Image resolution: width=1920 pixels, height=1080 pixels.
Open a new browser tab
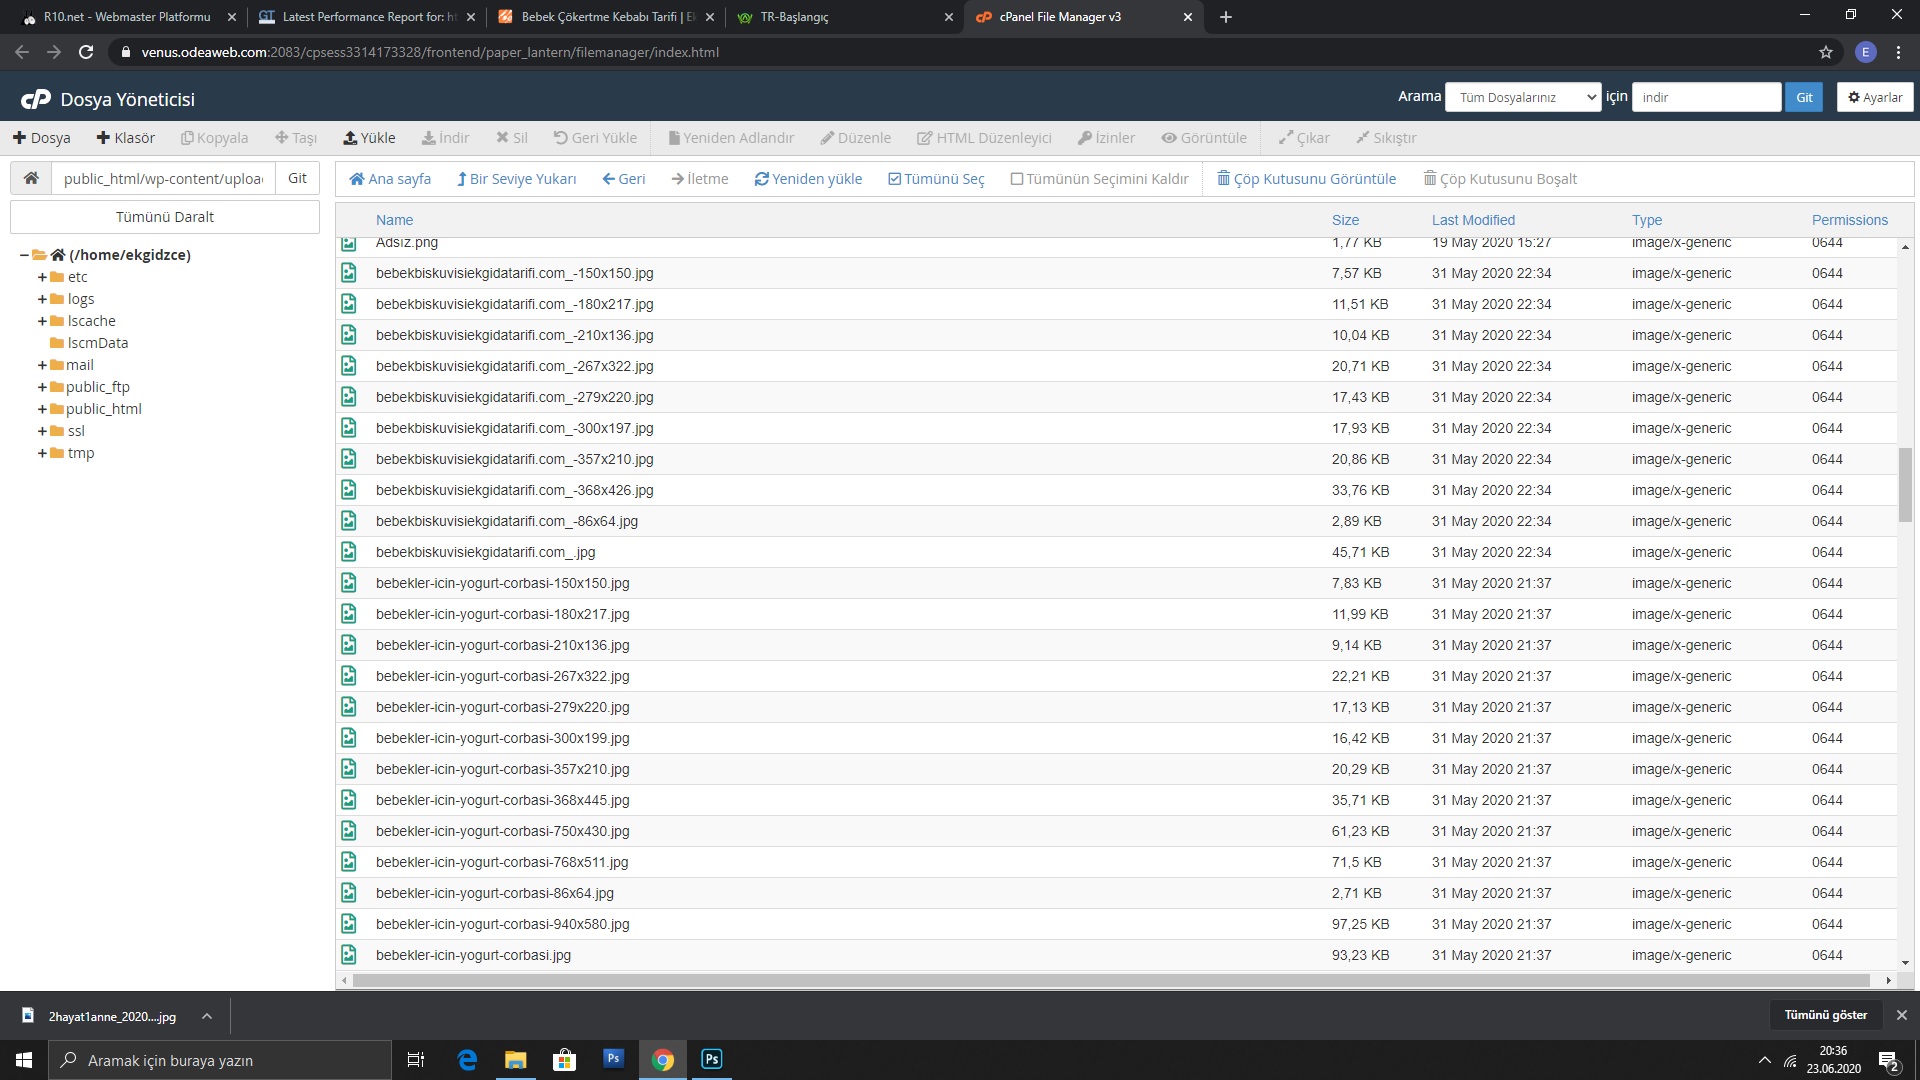point(1225,17)
